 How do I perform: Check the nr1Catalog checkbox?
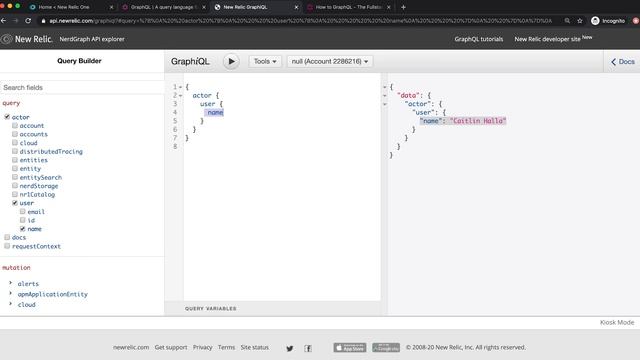(x=15, y=194)
